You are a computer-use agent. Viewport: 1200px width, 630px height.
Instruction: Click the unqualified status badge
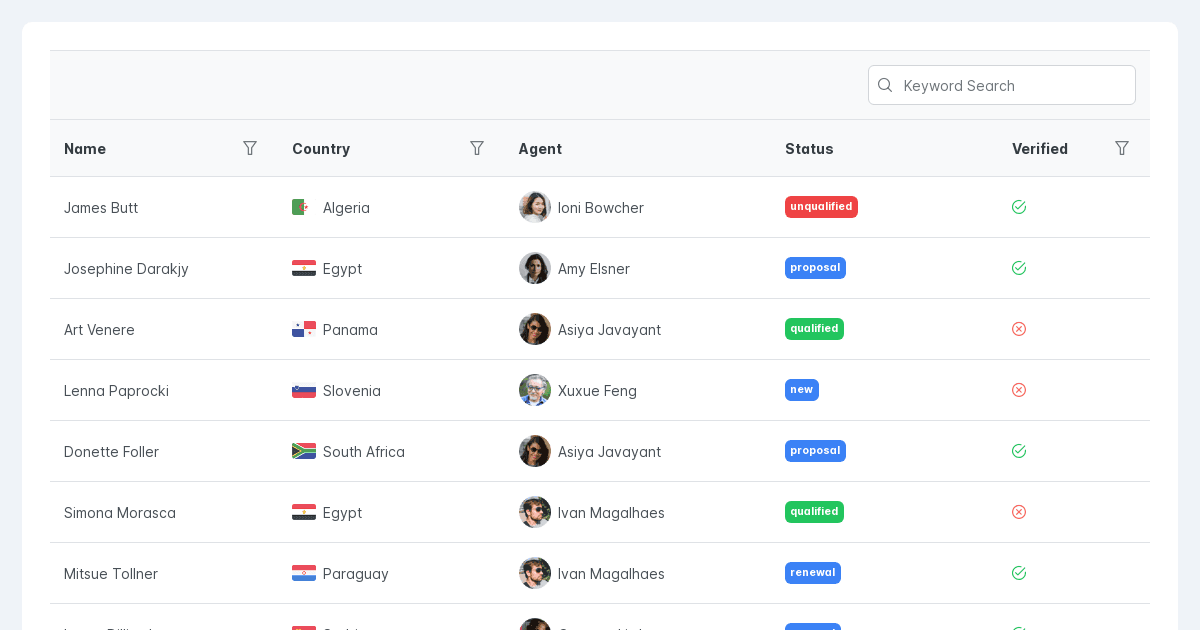821,207
